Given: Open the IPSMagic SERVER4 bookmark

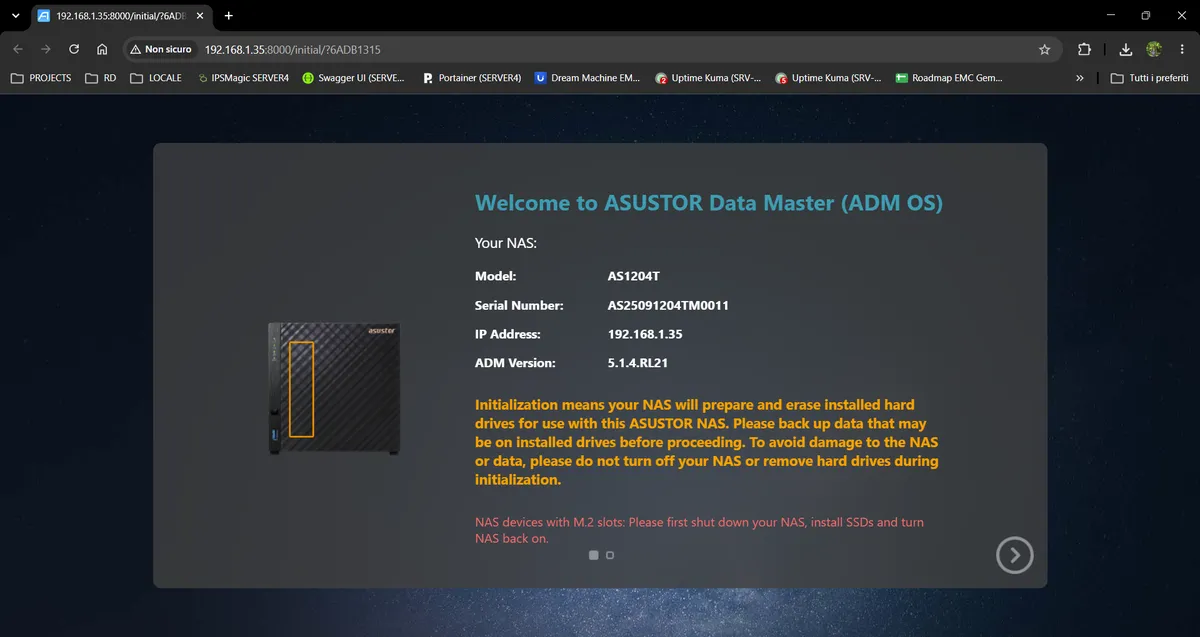Looking at the screenshot, I should (x=243, y=77).
